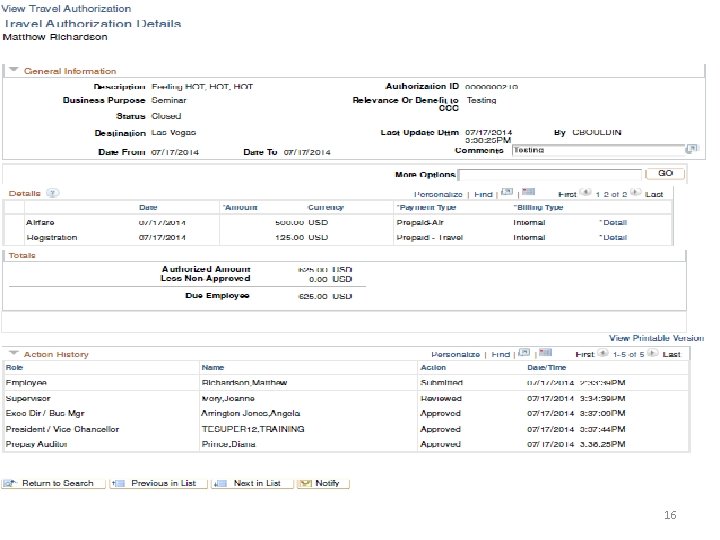720x540 pixels.
Task: Sort by Date/Time column header
Action: [546, 367]
